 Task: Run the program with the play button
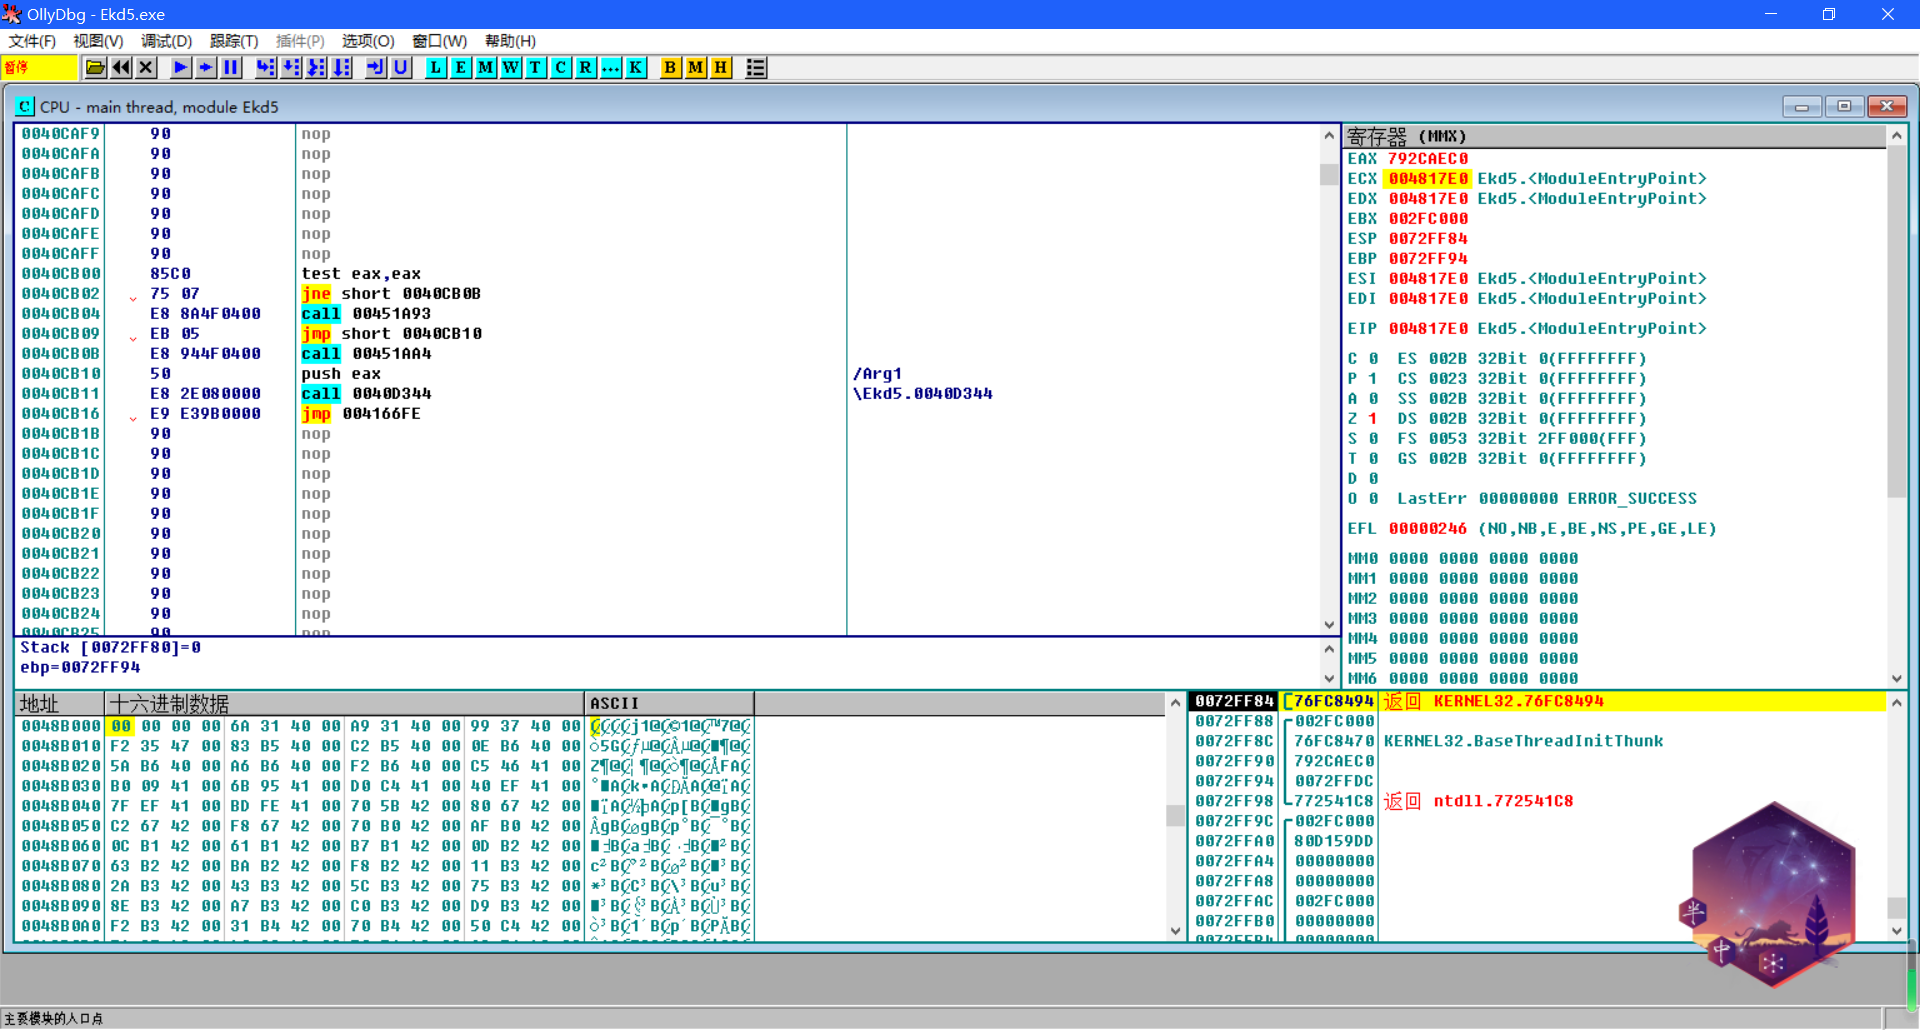[180, 68]
